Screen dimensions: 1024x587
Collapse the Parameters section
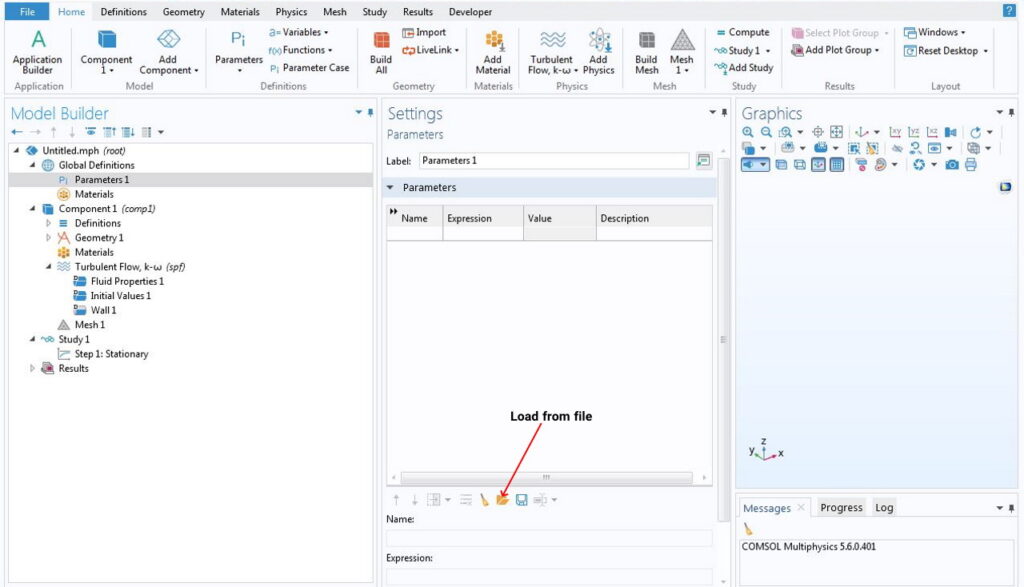coord(390,188)
